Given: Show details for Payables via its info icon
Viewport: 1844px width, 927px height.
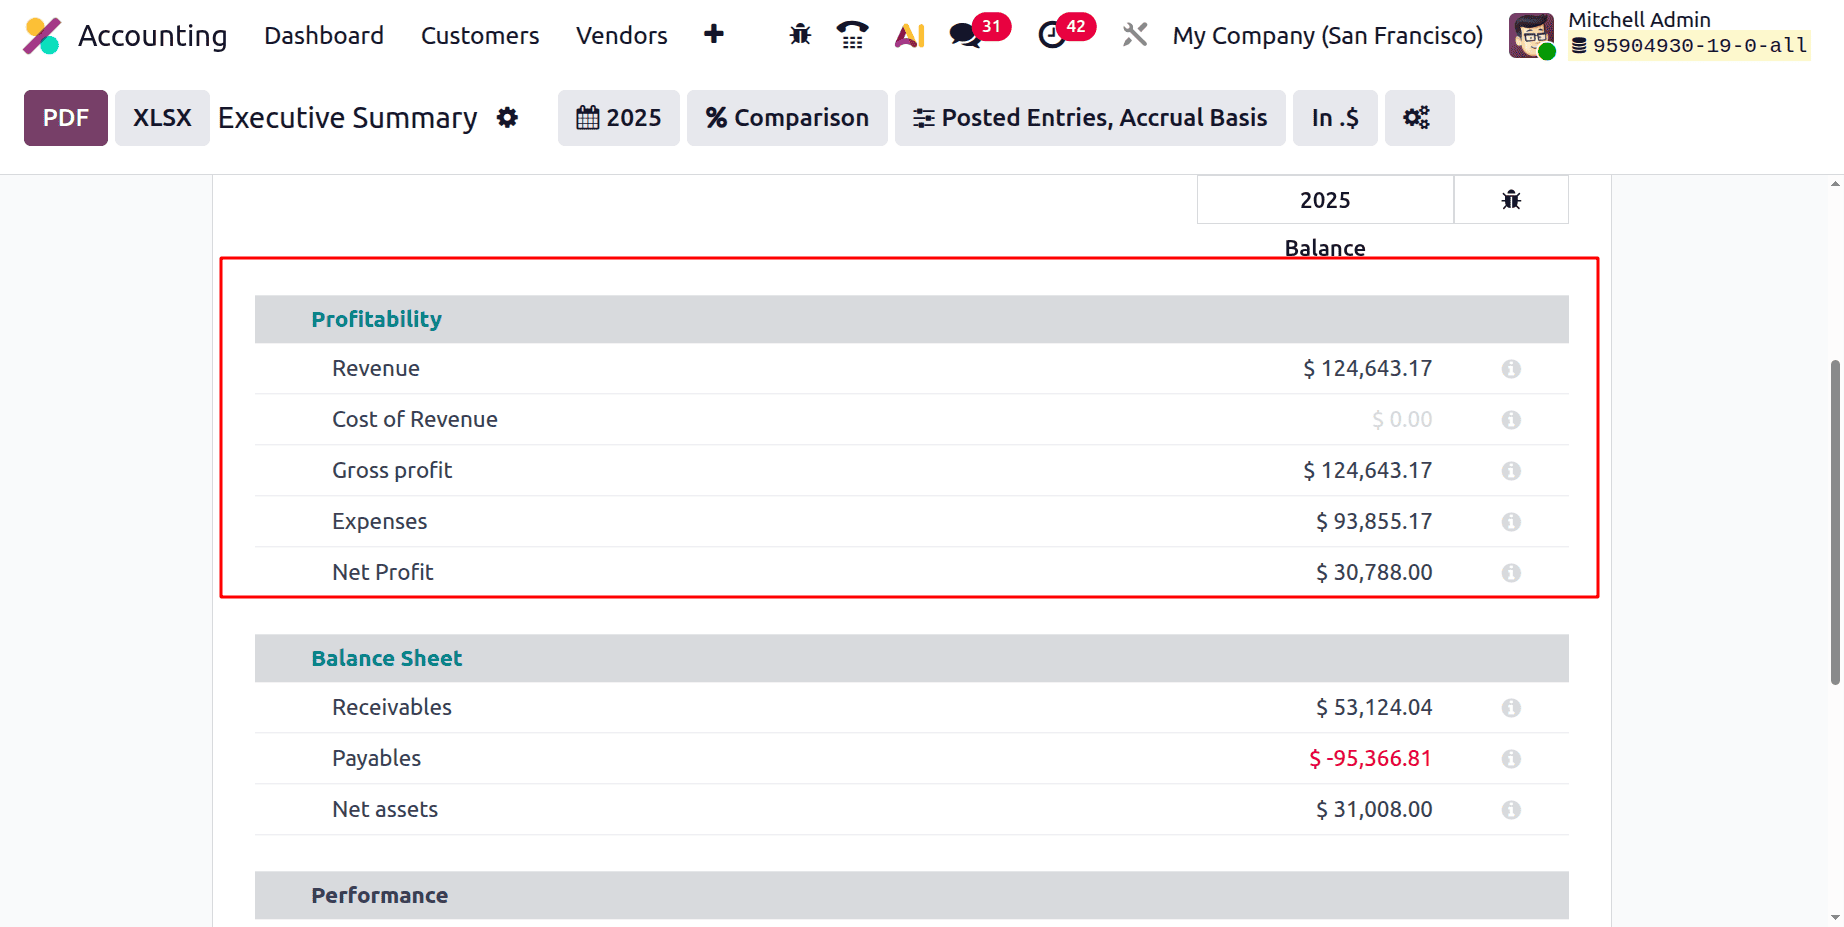Looking at the screenshot, I should tap(1510, 758).
